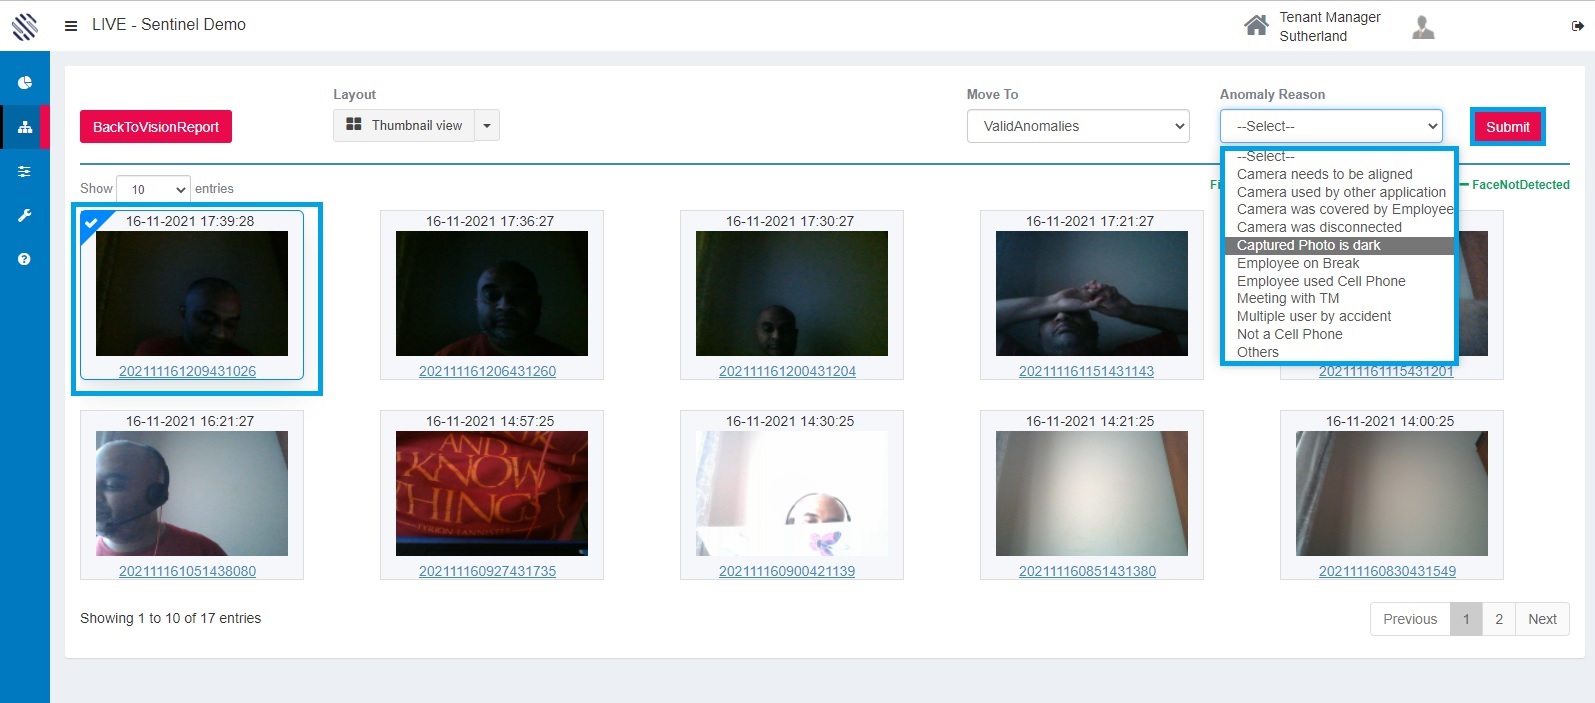This screenshot has width=1595, height=703.
Task: Click the Submit button
Action: pos(1507,127)
